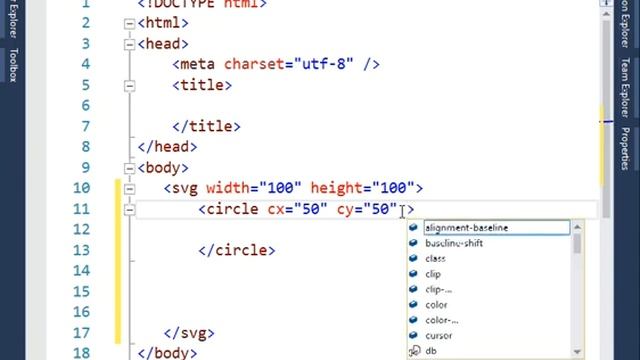The width and height of the screenshot is (640, 360).
Task: Click the alignment-baseline attribute icon
Action: click(x=413, y=227)
